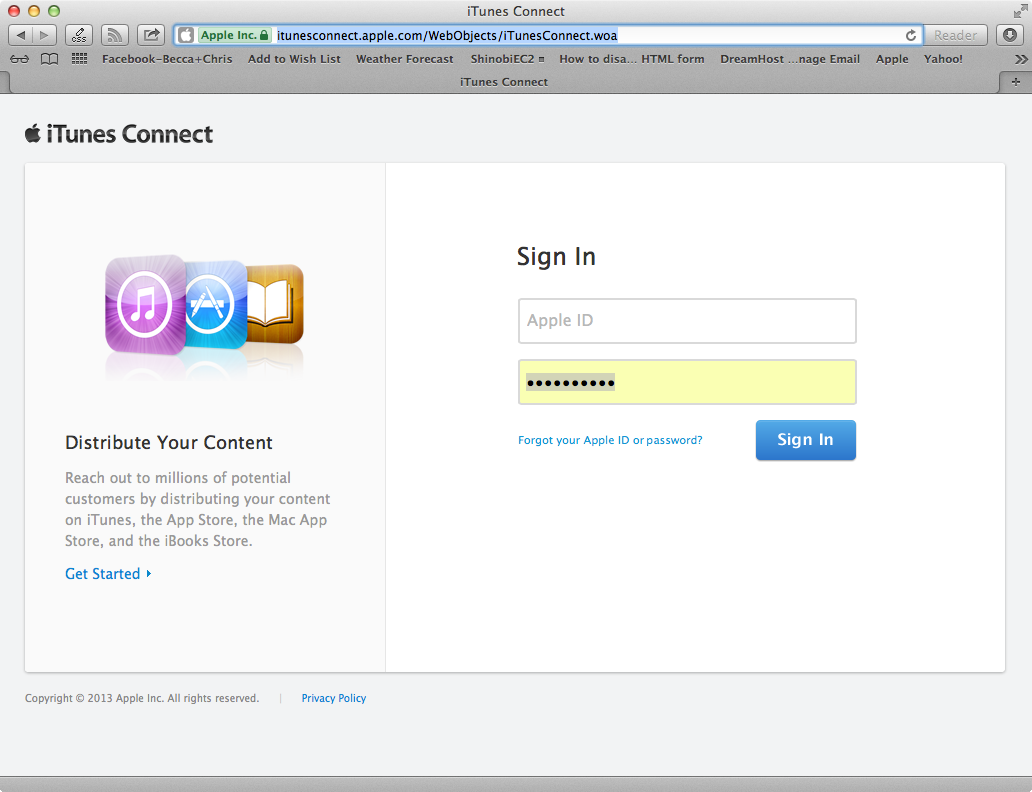Open Forgot your Apple ID or password link
The width and height of the screenshot is (1032, 792).
pos(610,440)
